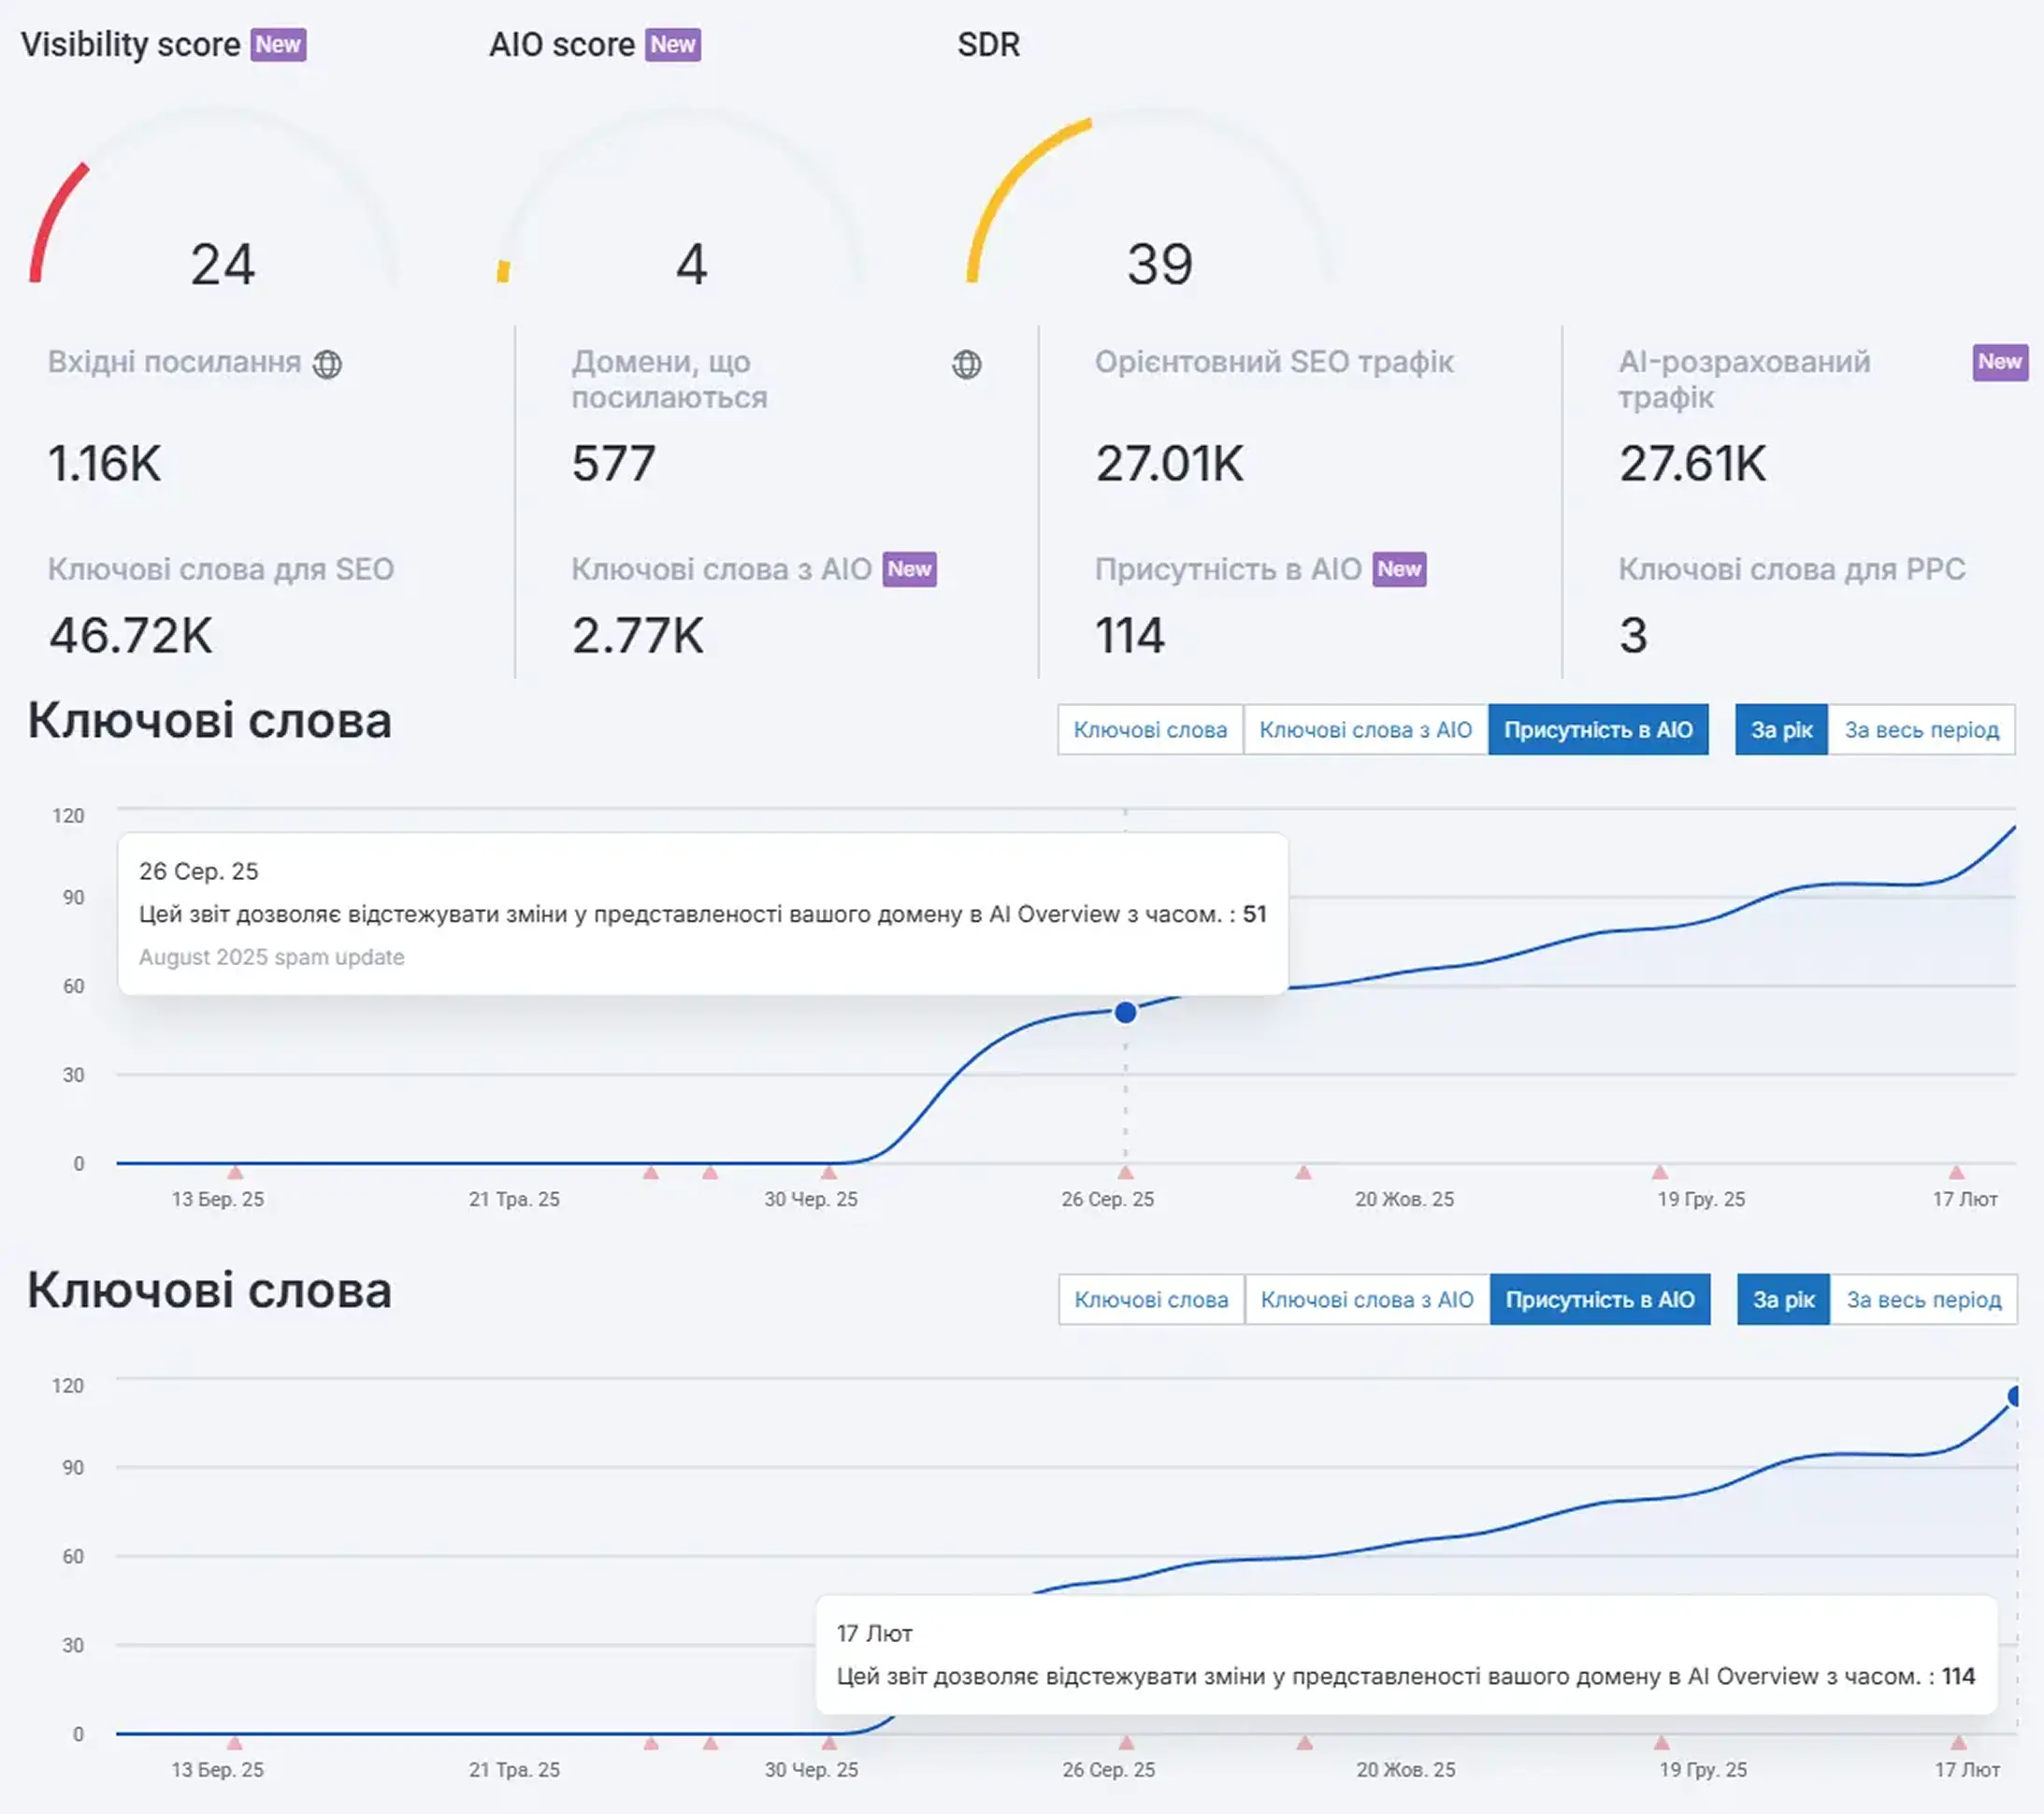Click highlighted blue data point in upper chart
The image size is (2044, 1814).
click(1125, 1012)
